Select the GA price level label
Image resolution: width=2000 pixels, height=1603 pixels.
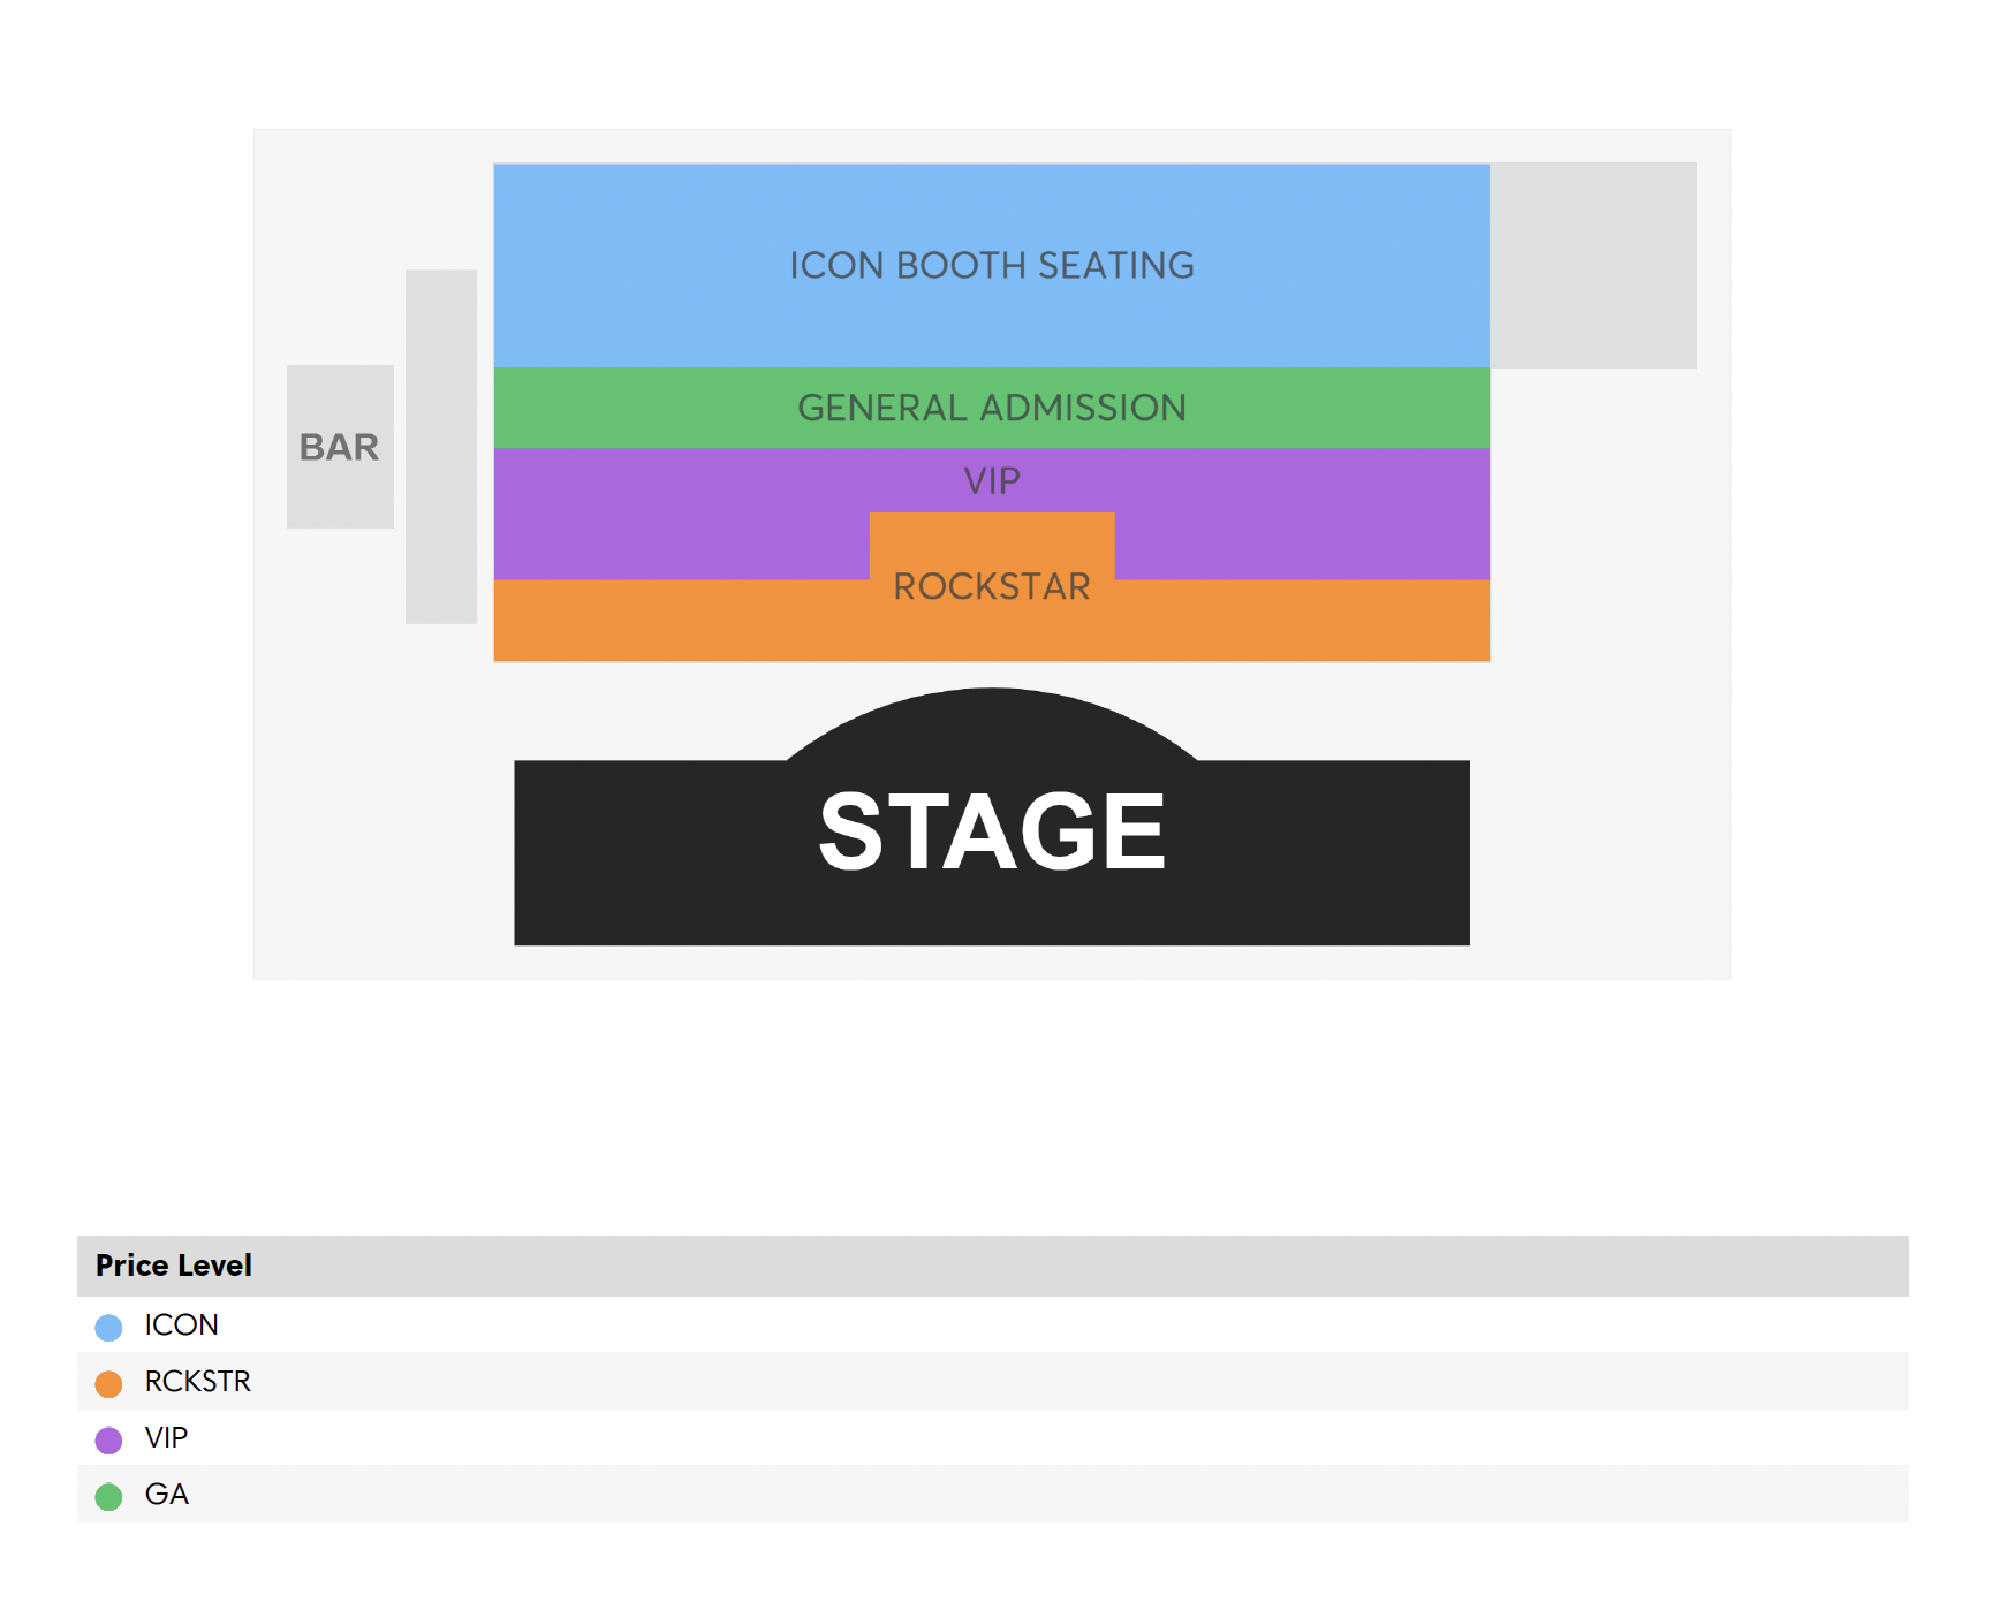166,1494
